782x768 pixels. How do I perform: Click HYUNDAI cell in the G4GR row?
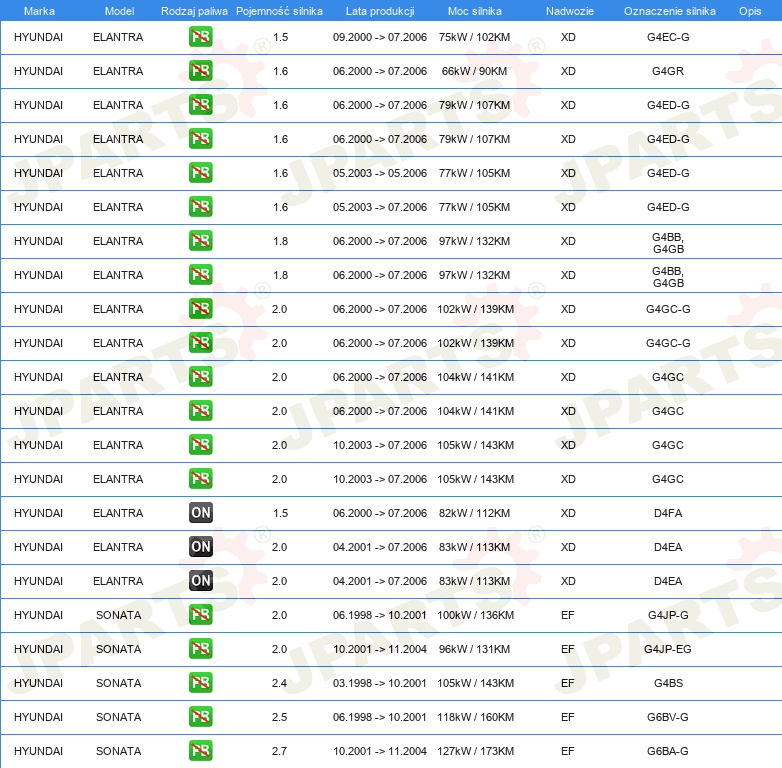[x=38, y=71]
